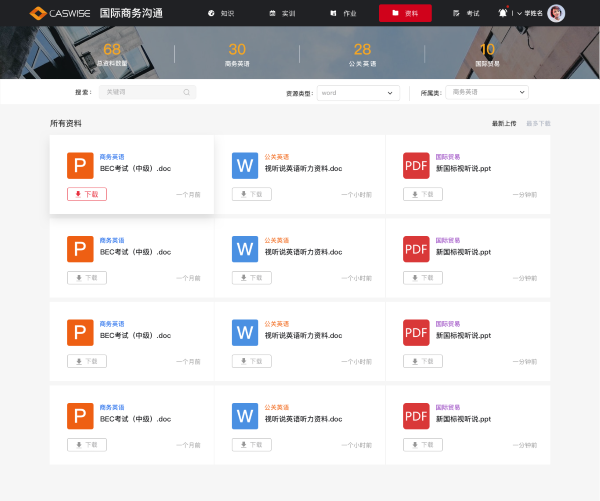This screenshot has height=501, width=600.
Task: Click the magnifier icon in the search box
Action: (186, 92)
